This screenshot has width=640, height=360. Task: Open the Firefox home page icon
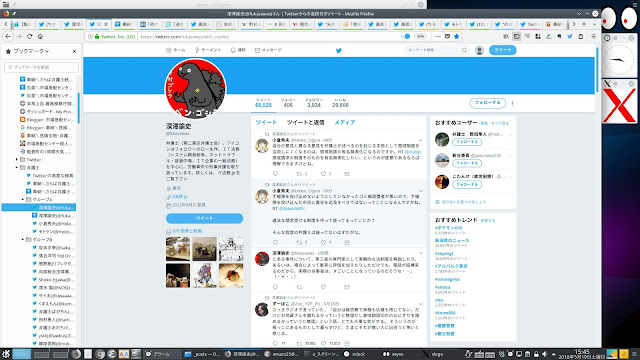(40, 36)
